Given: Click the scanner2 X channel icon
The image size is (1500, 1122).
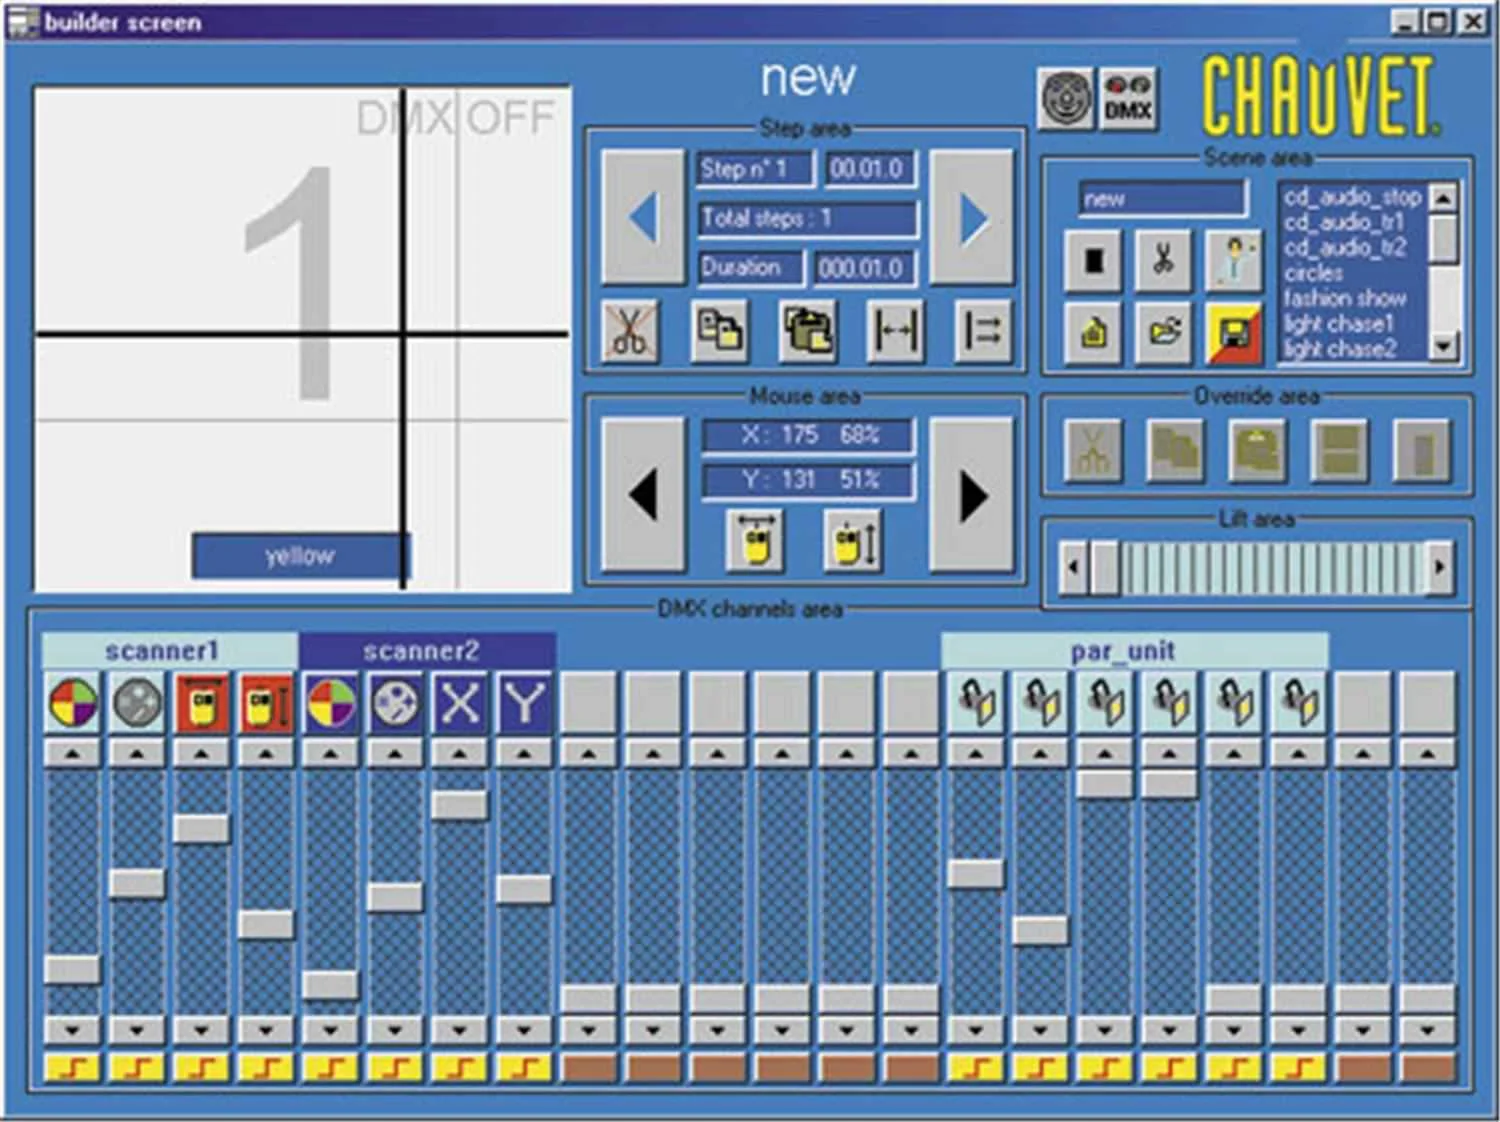Looking at the screenshot, I should 460,702.
